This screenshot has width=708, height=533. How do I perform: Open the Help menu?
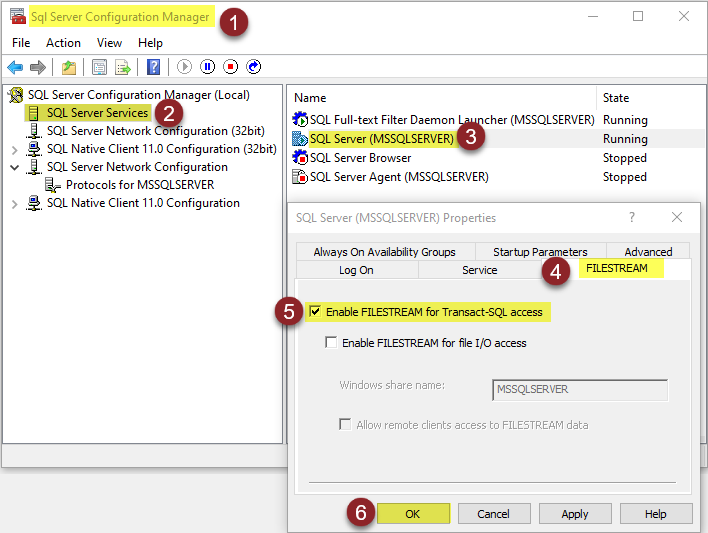coord(150,43)
